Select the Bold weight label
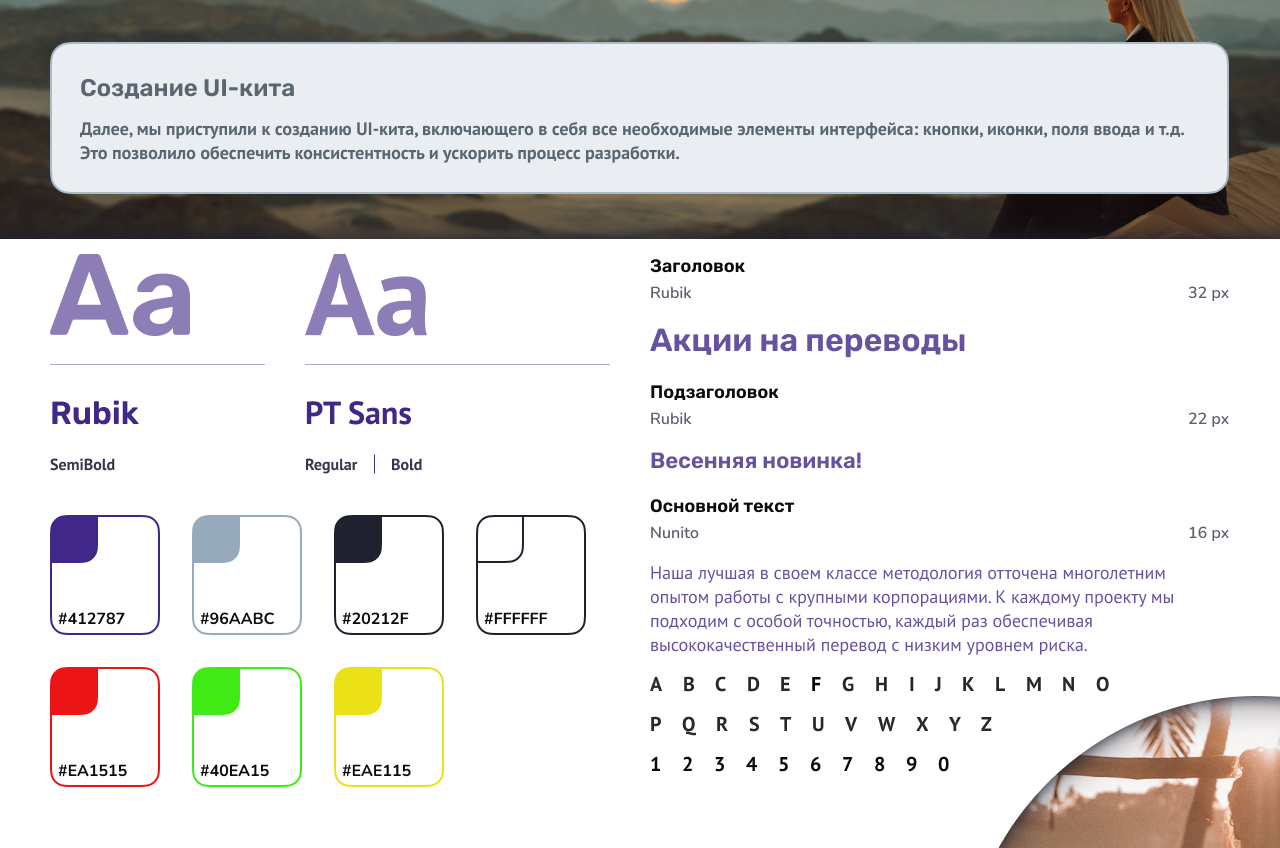 pyautogui.click(x=406, y=465)
